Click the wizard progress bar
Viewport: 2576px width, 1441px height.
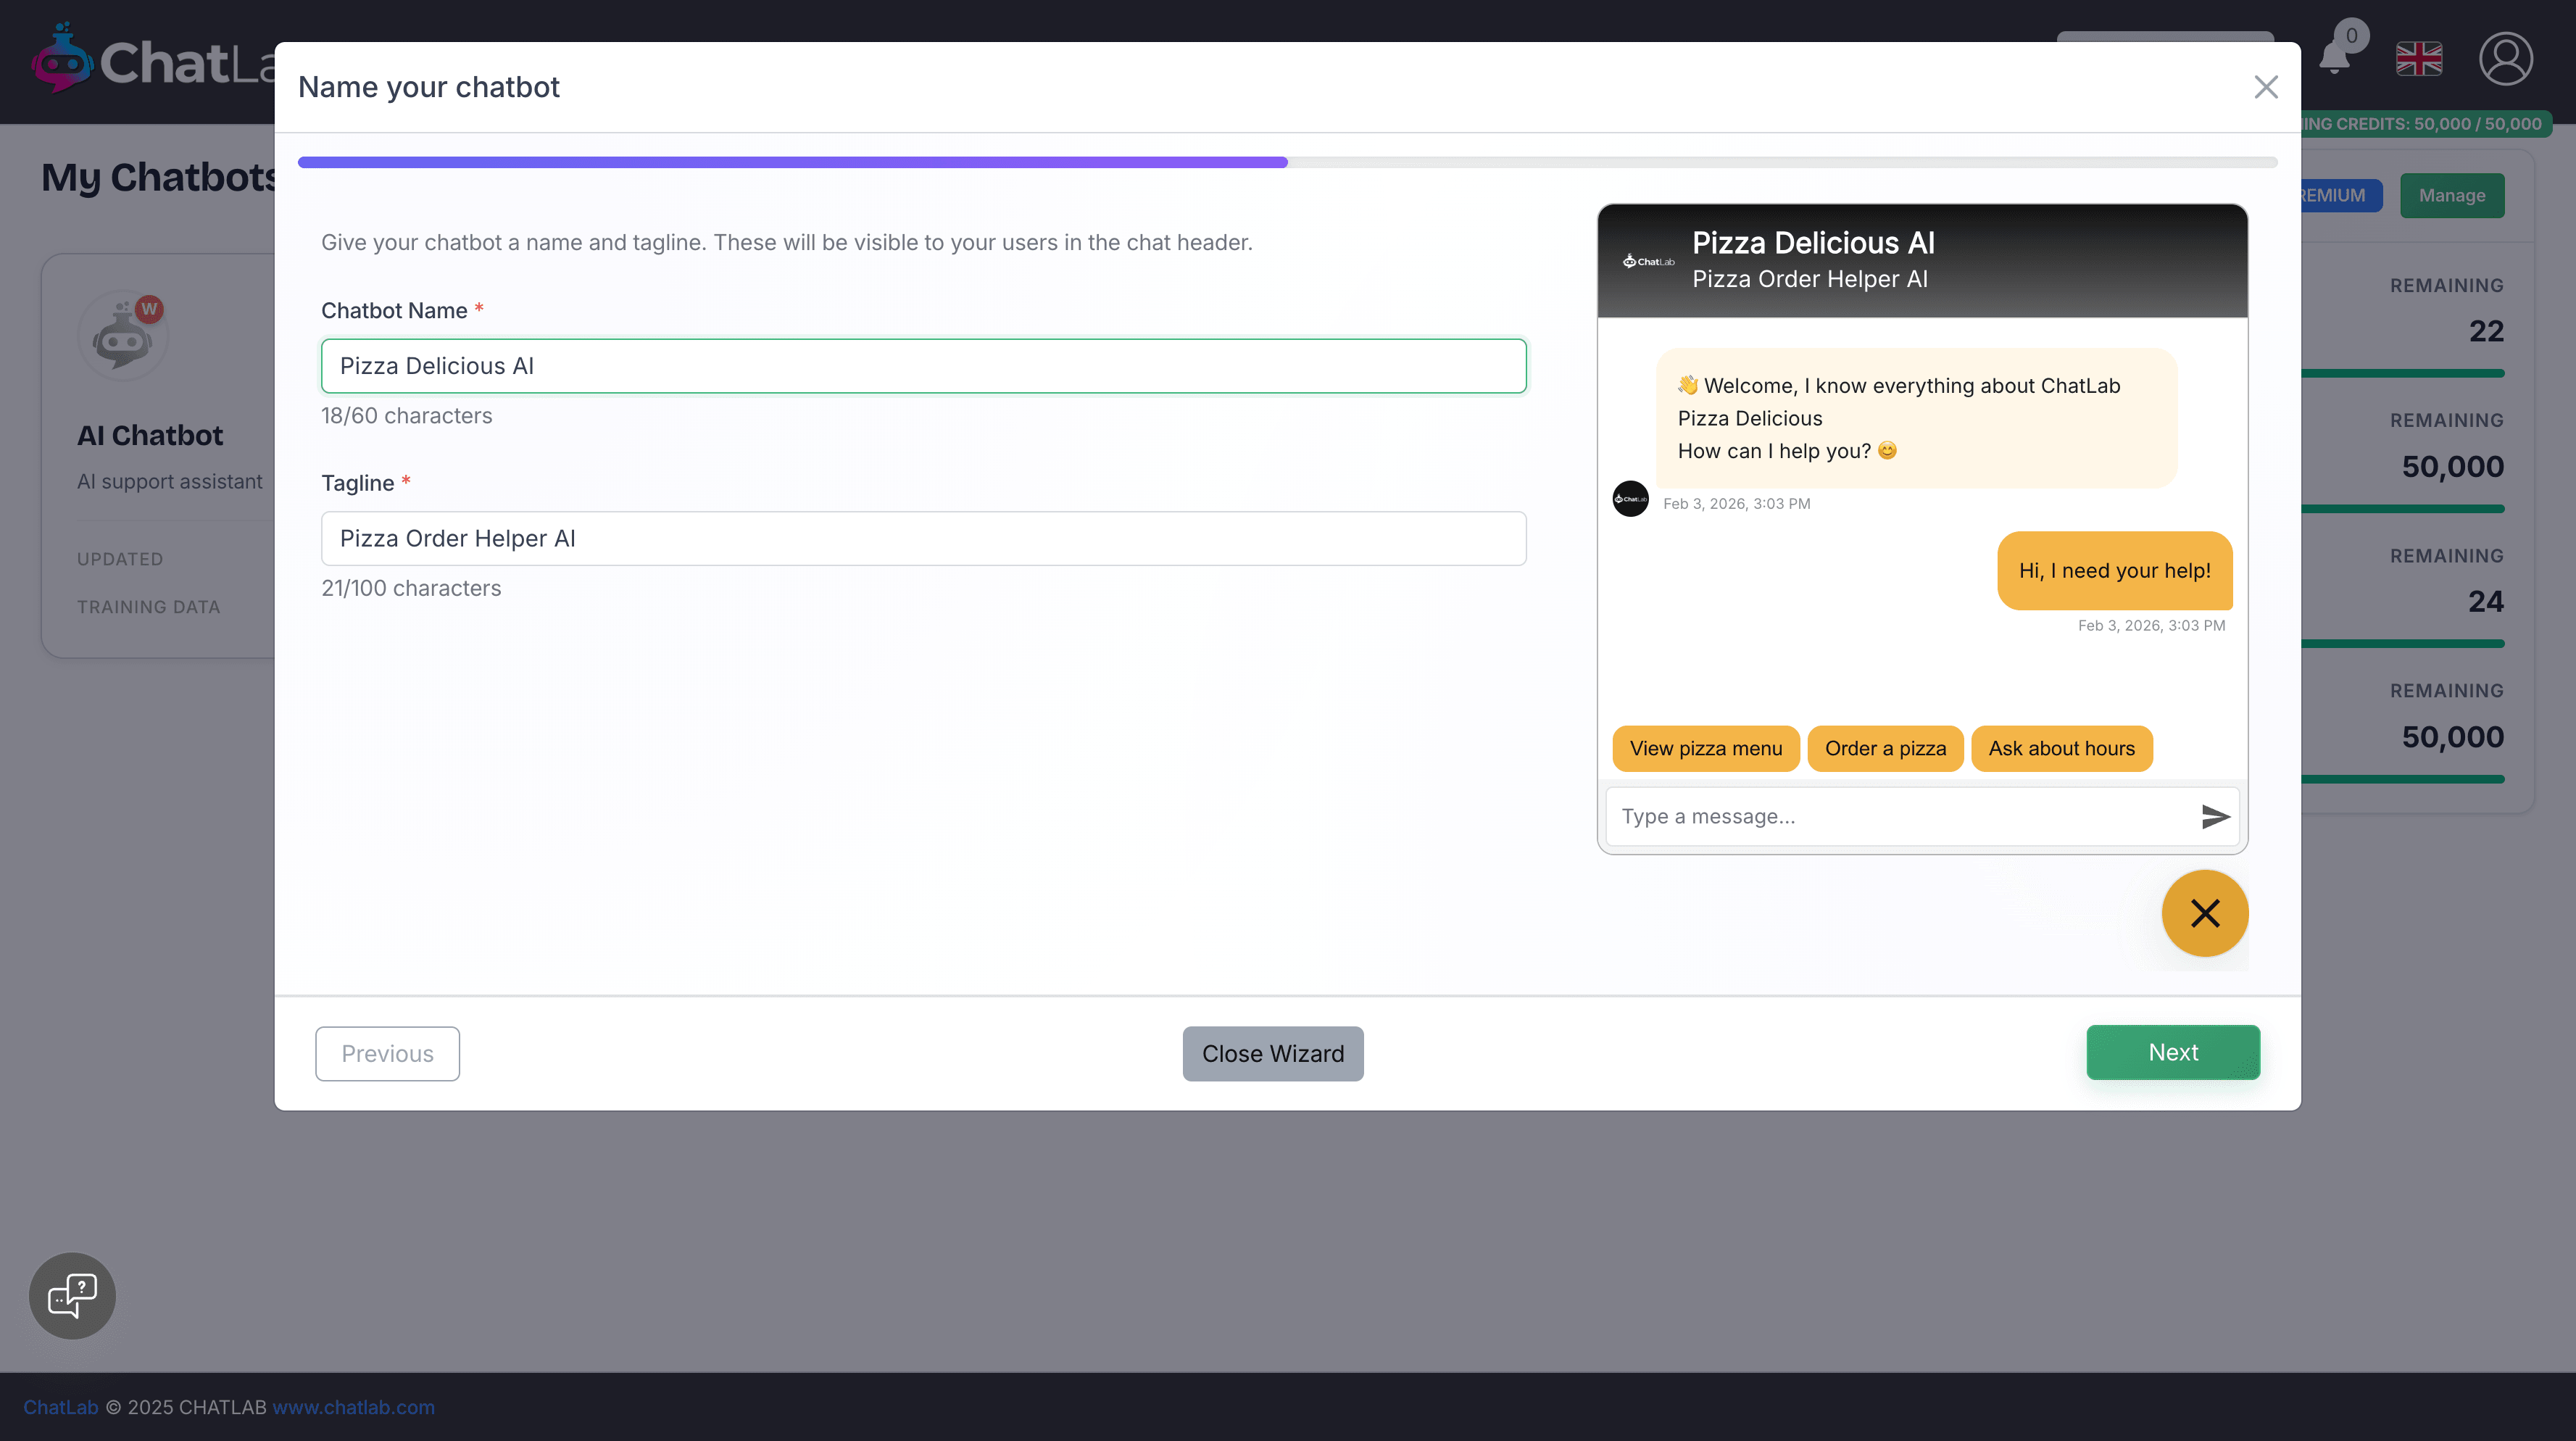1287,162
